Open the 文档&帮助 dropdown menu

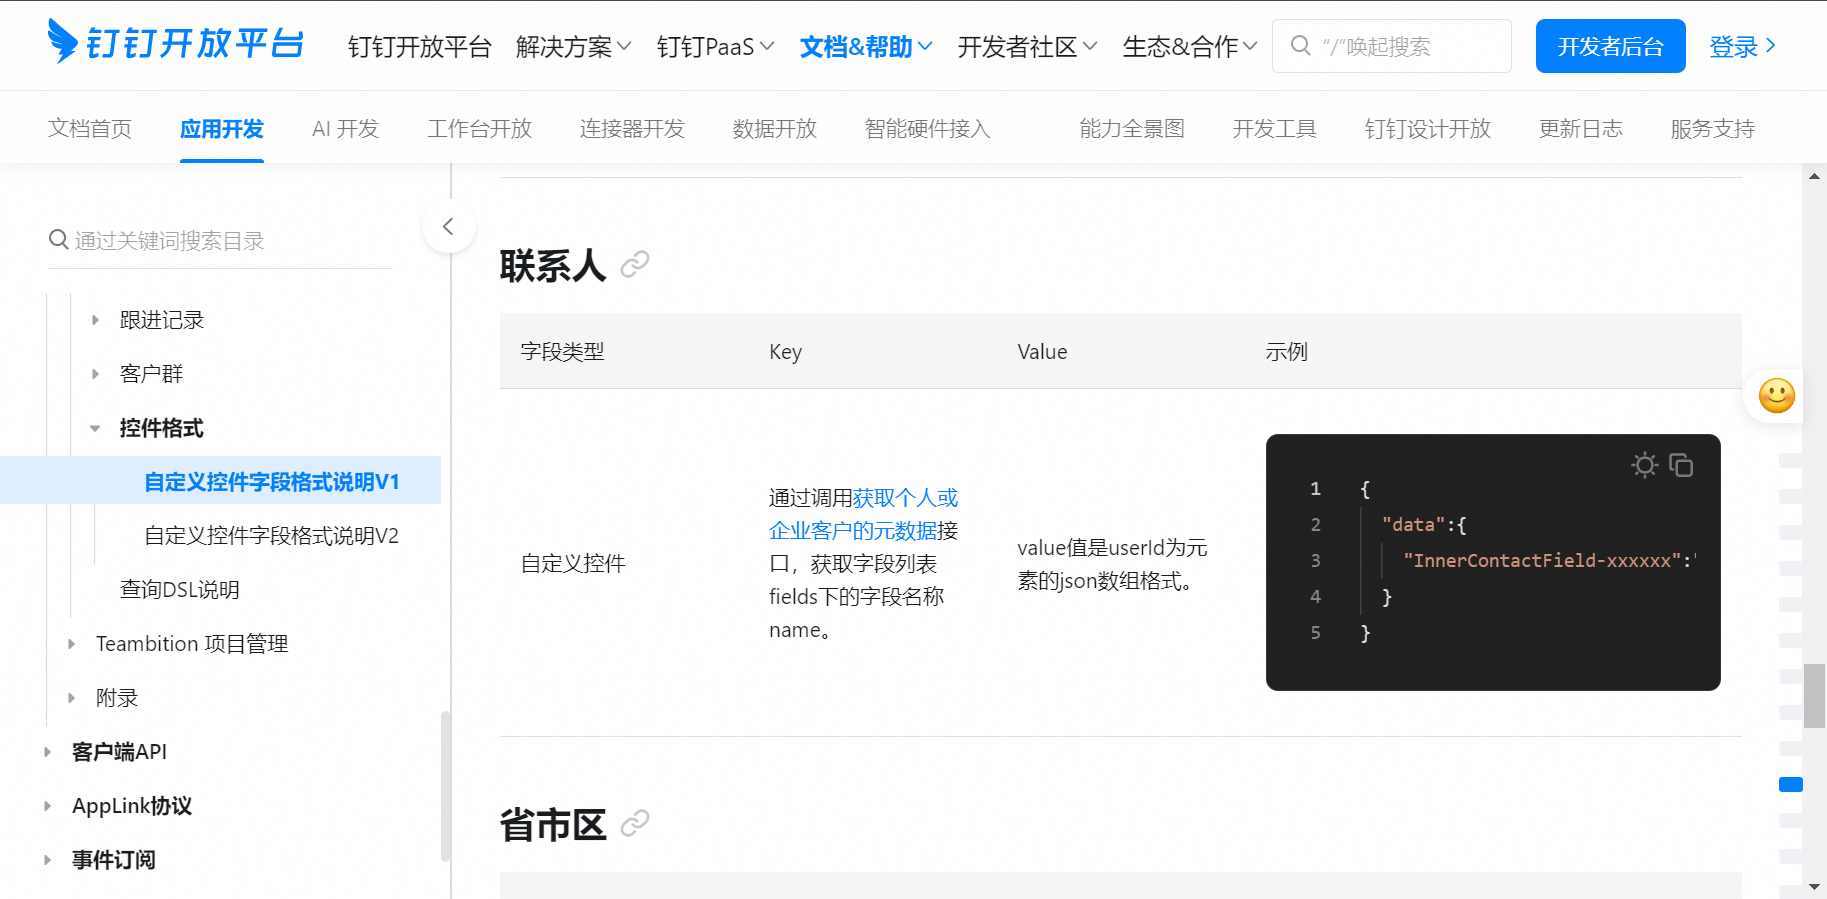click(x=866, y=47)
